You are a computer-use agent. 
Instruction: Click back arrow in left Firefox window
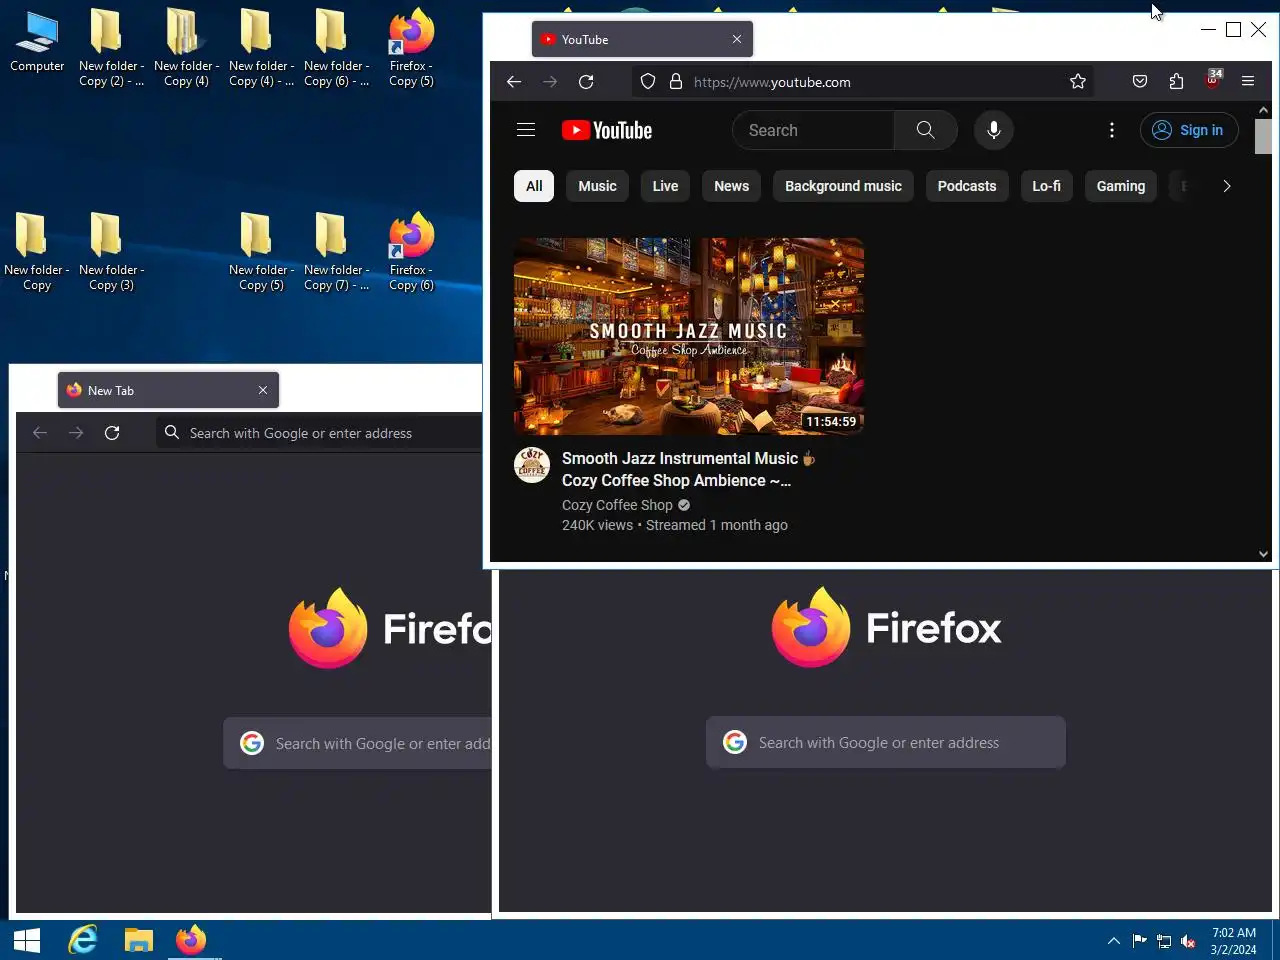pos(40,433)
